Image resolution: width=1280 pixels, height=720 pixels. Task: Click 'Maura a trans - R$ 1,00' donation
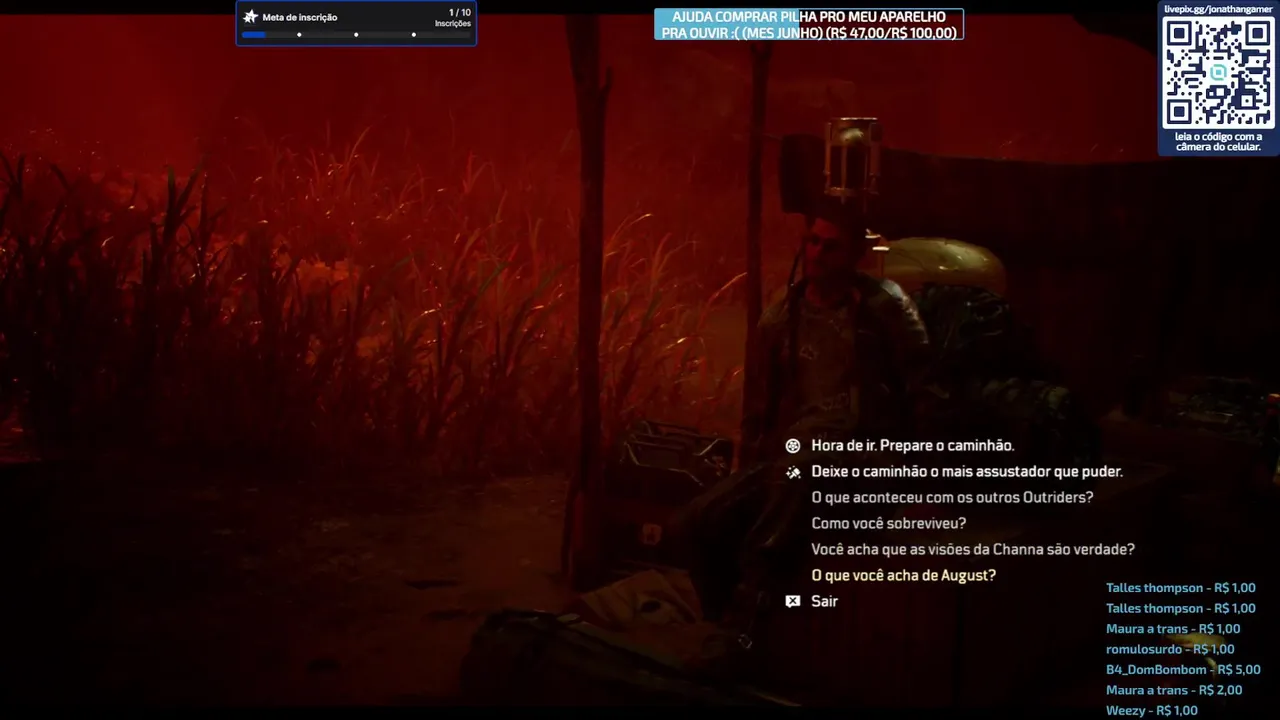click(x=1173, y=629)
